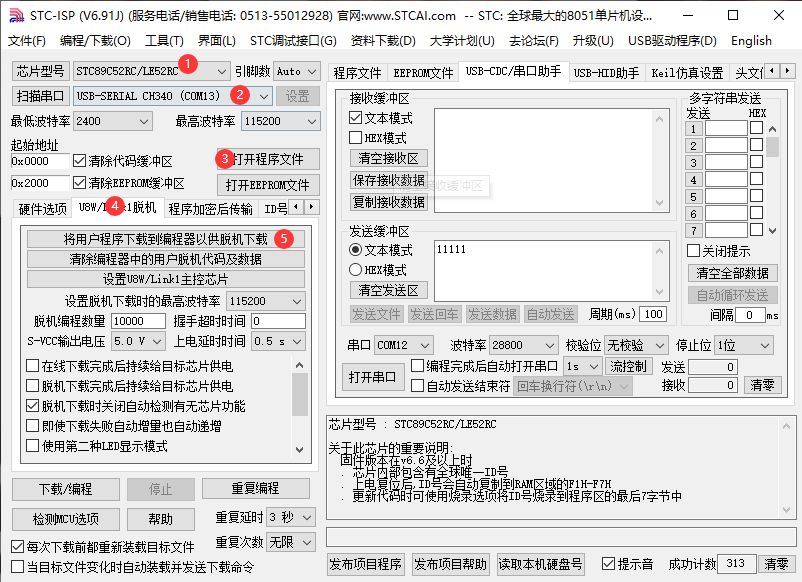
Task: Toggle 清除代码缓冲区 checkbox
Action: click(79, 161)
